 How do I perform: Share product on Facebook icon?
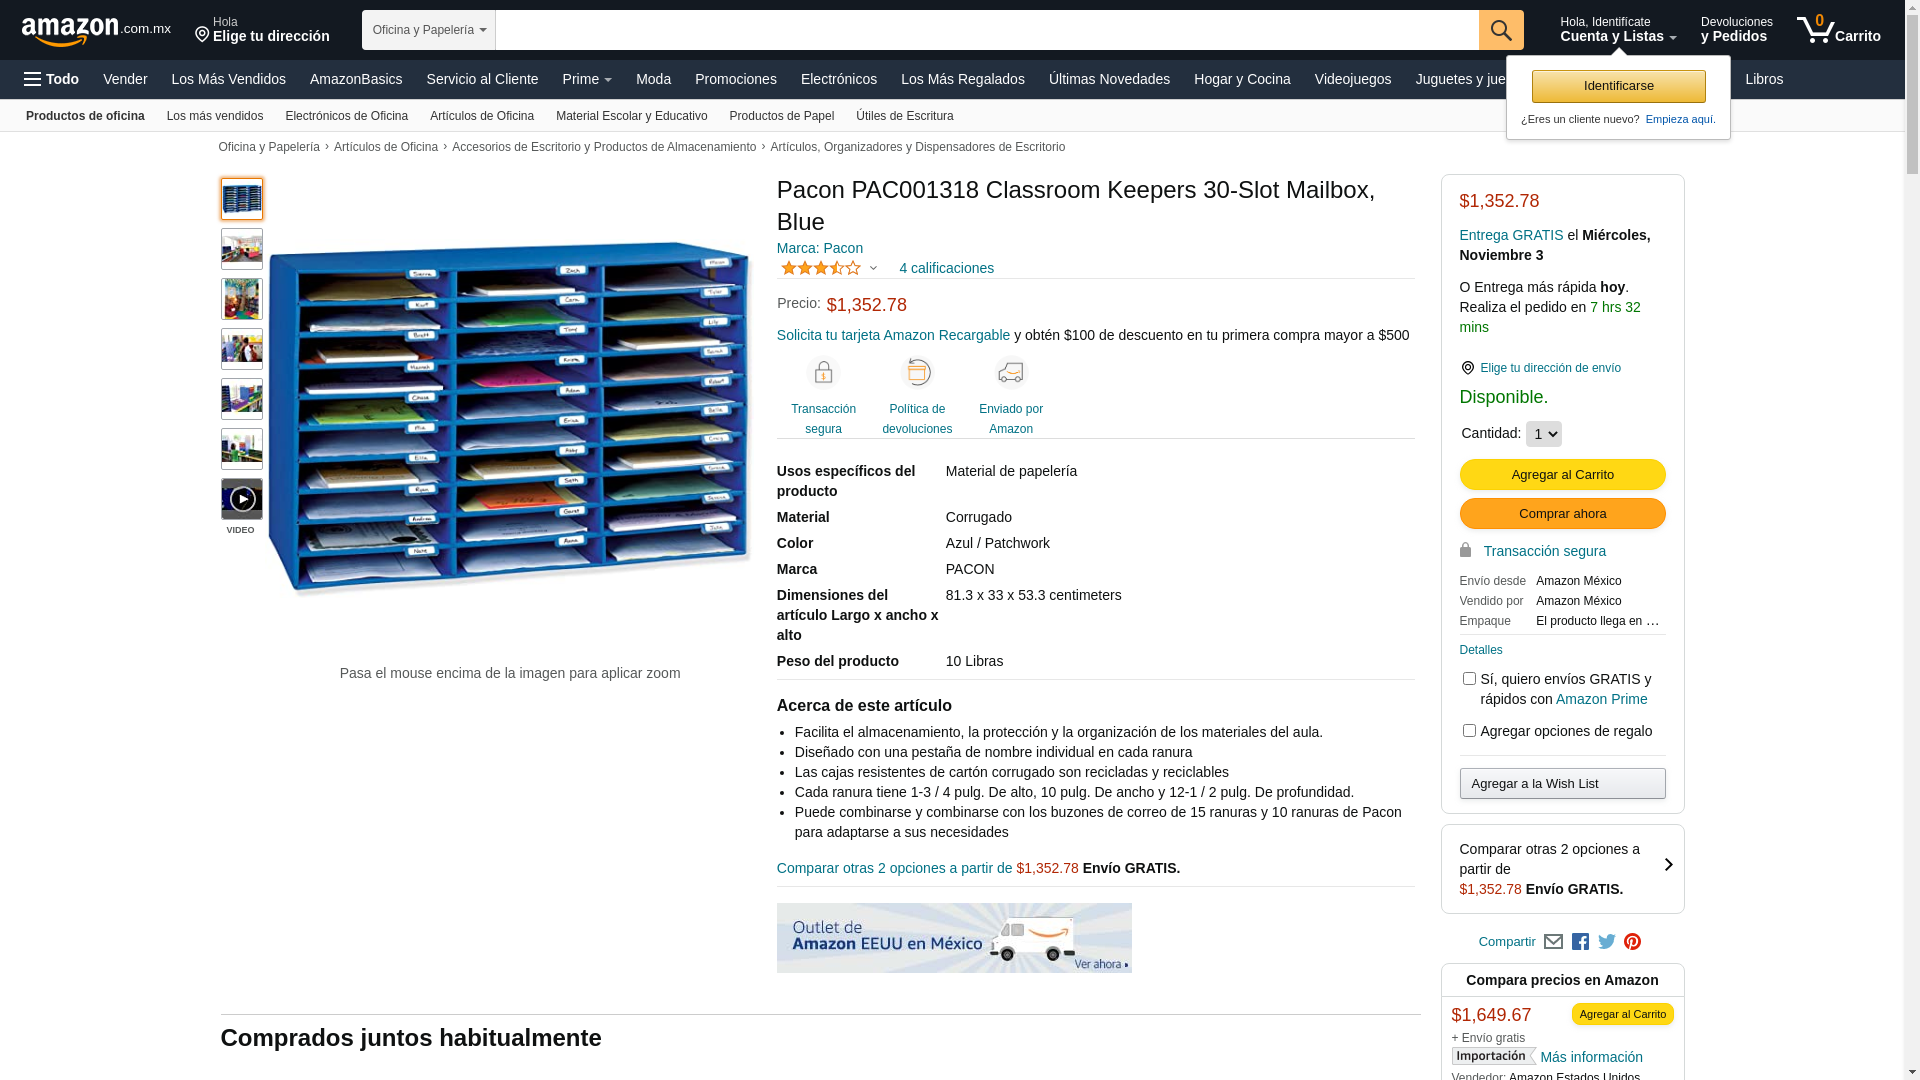(x=1580, y=942)
